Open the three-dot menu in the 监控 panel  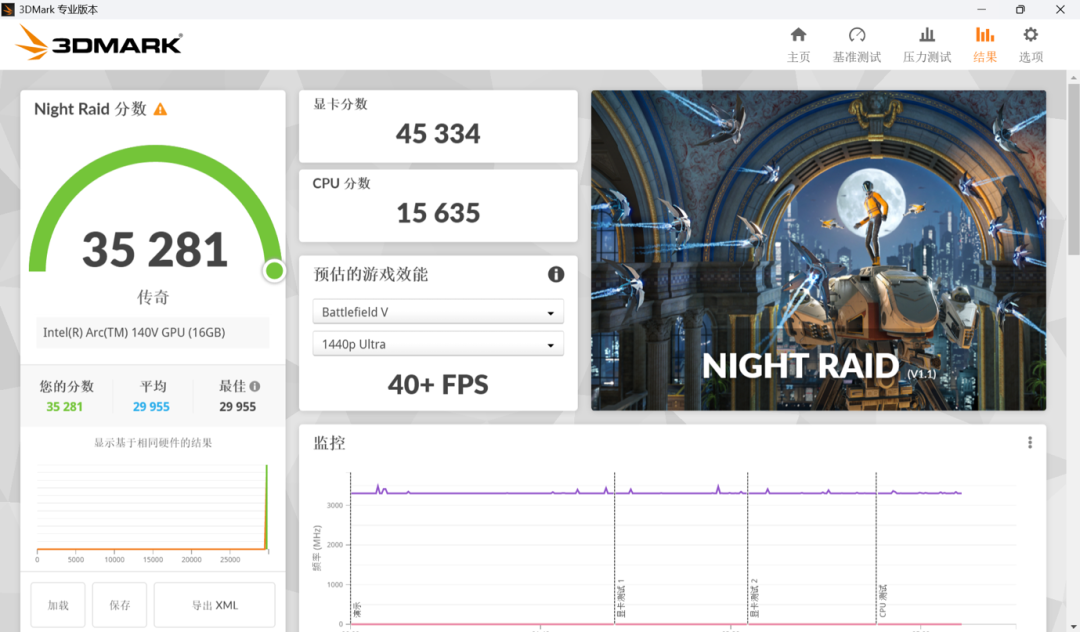coord(1030,443)
